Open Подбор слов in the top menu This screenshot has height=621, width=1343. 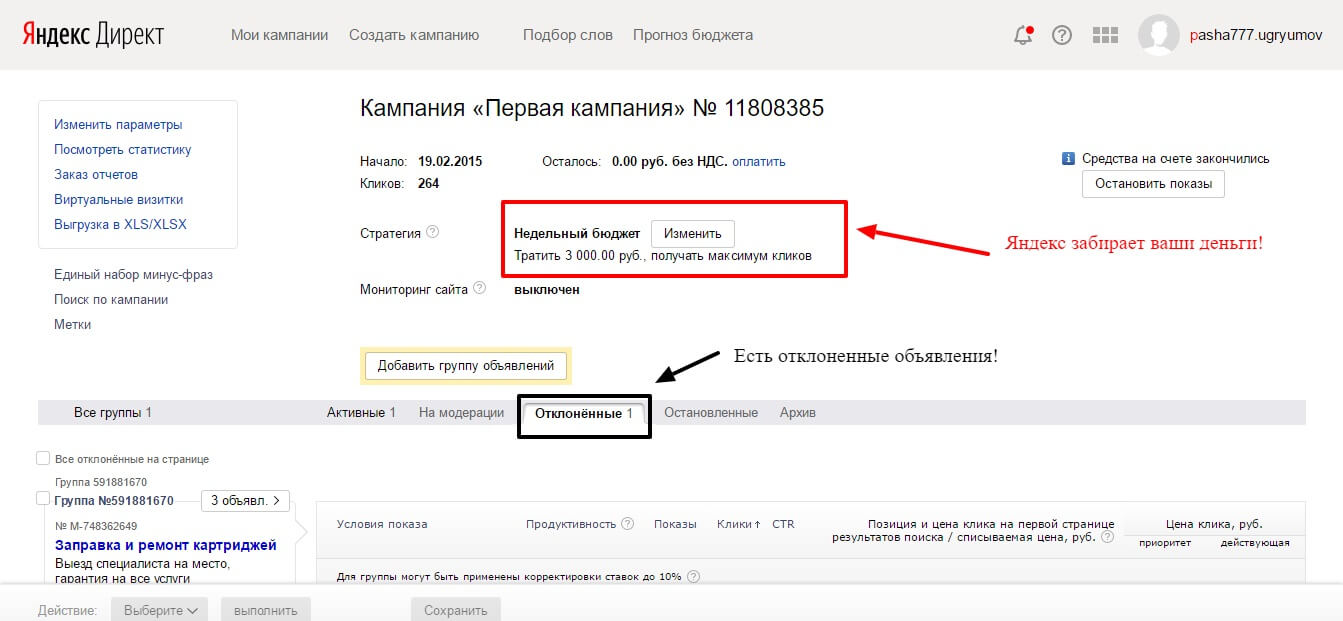point(568,35)
